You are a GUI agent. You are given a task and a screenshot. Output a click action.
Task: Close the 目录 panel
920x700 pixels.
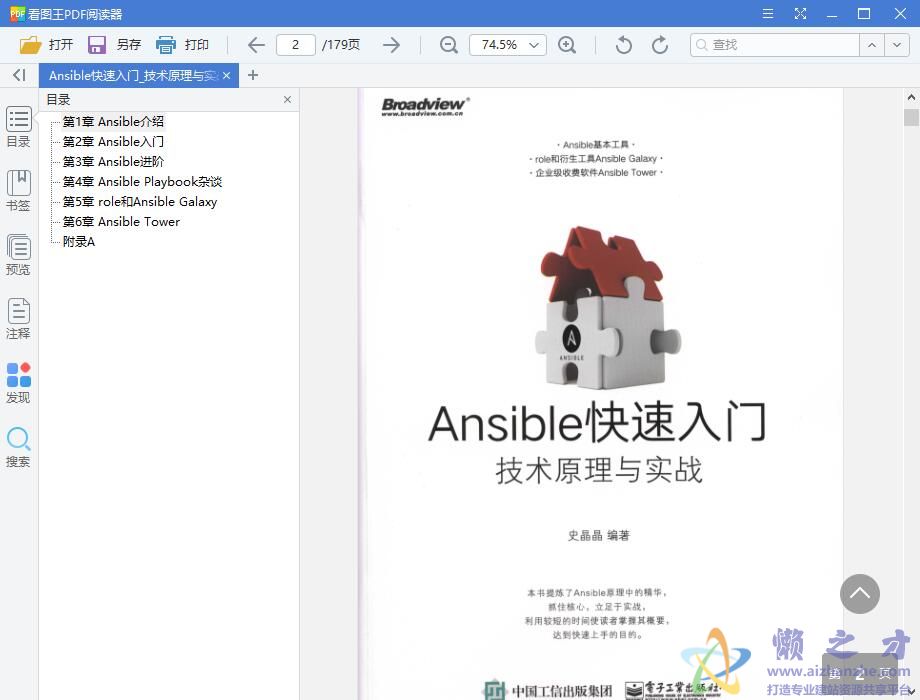(288, 100)
